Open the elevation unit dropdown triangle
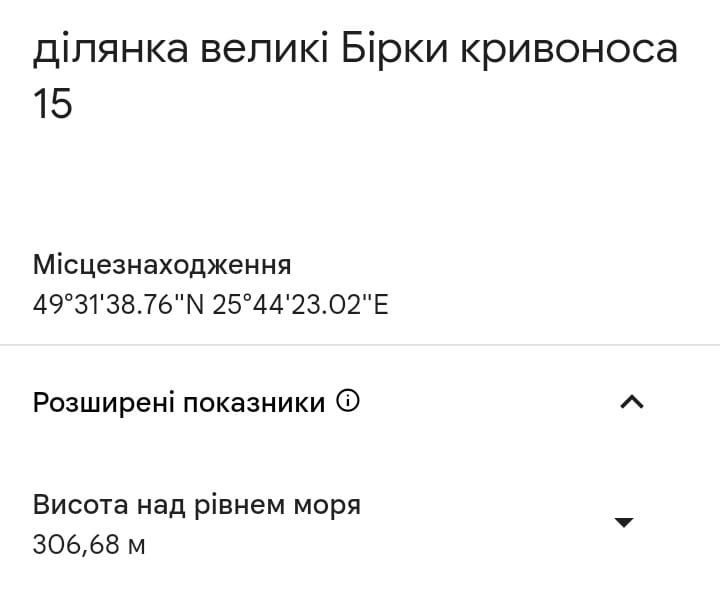This screenshot has height=603, width=720. (x=624, y=522)
